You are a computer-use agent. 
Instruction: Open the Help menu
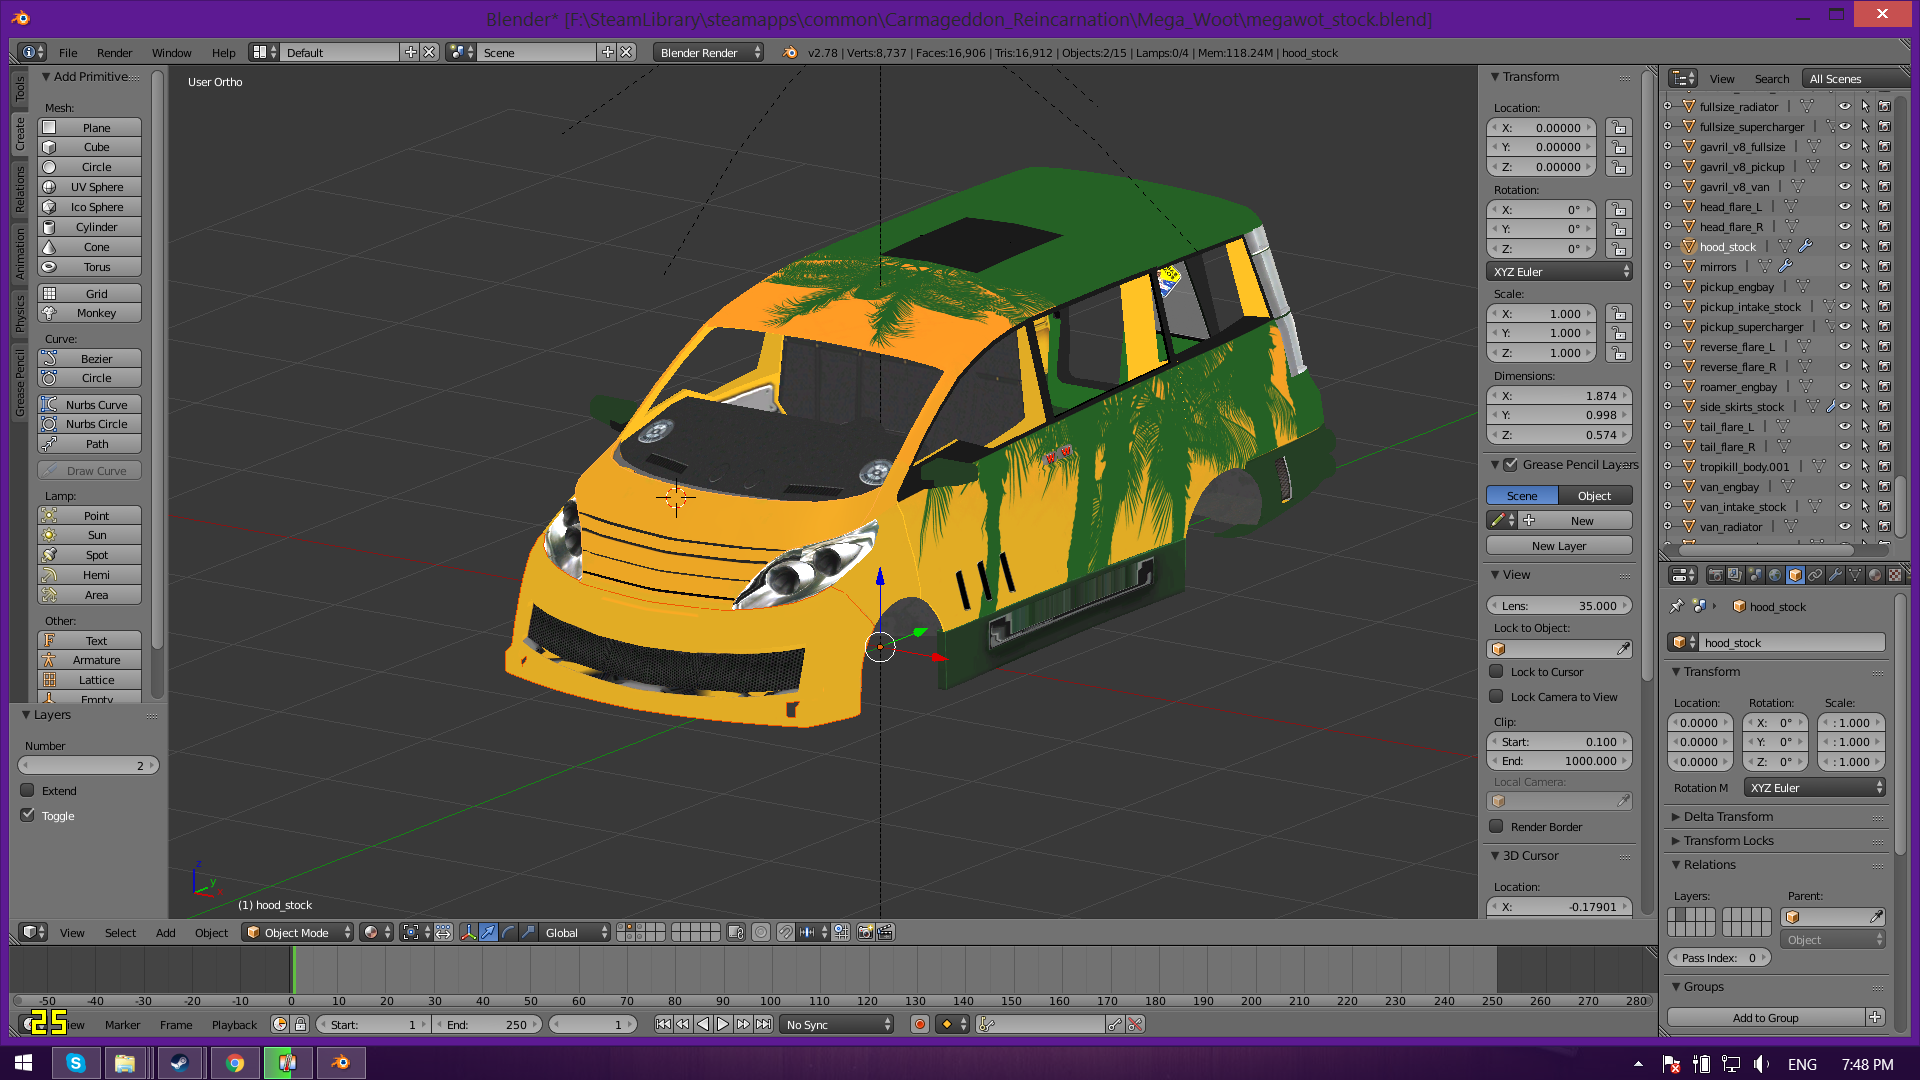pos(223,52)
